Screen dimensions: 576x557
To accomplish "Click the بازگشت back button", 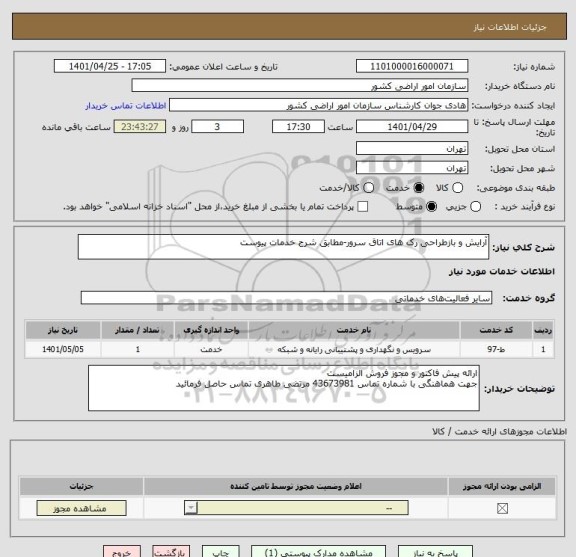I will pyautogui.click(x=171, y=551).
